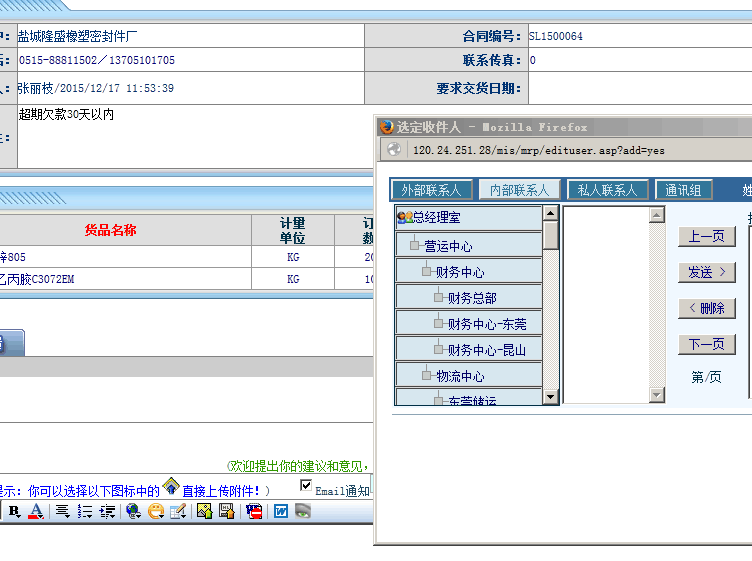Click the insert hyperlink globe icon
The image size is (752, 561).
tap(133, 511)
